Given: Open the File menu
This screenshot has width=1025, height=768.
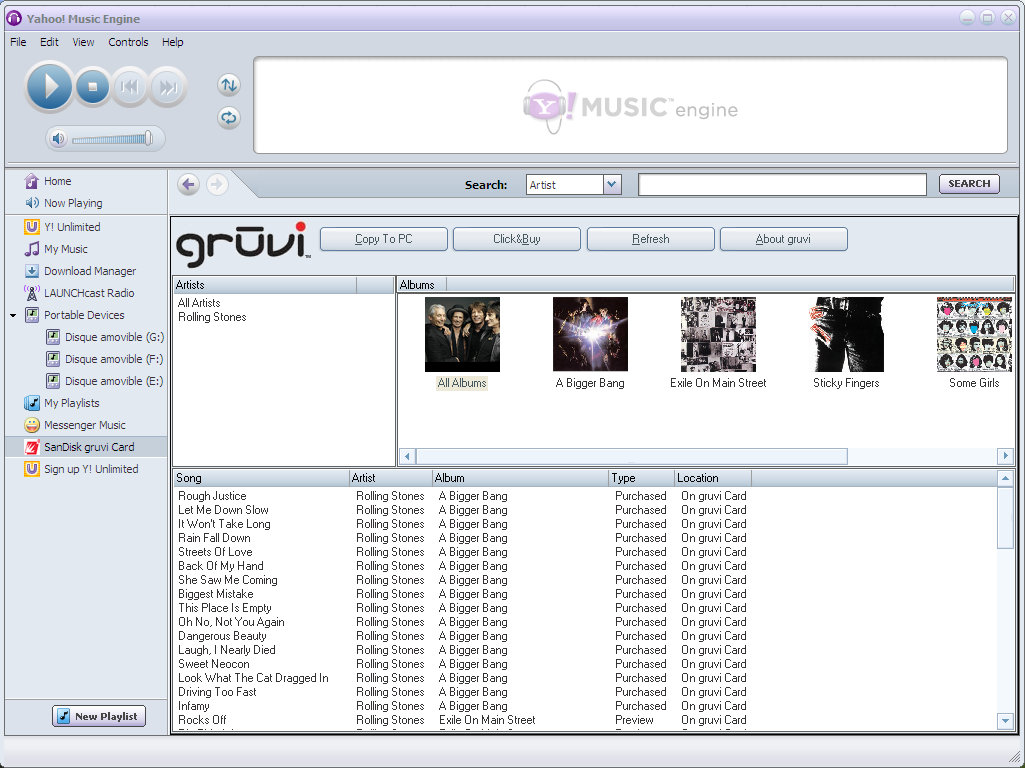Looking at the screenshot, I should (18, 42).
